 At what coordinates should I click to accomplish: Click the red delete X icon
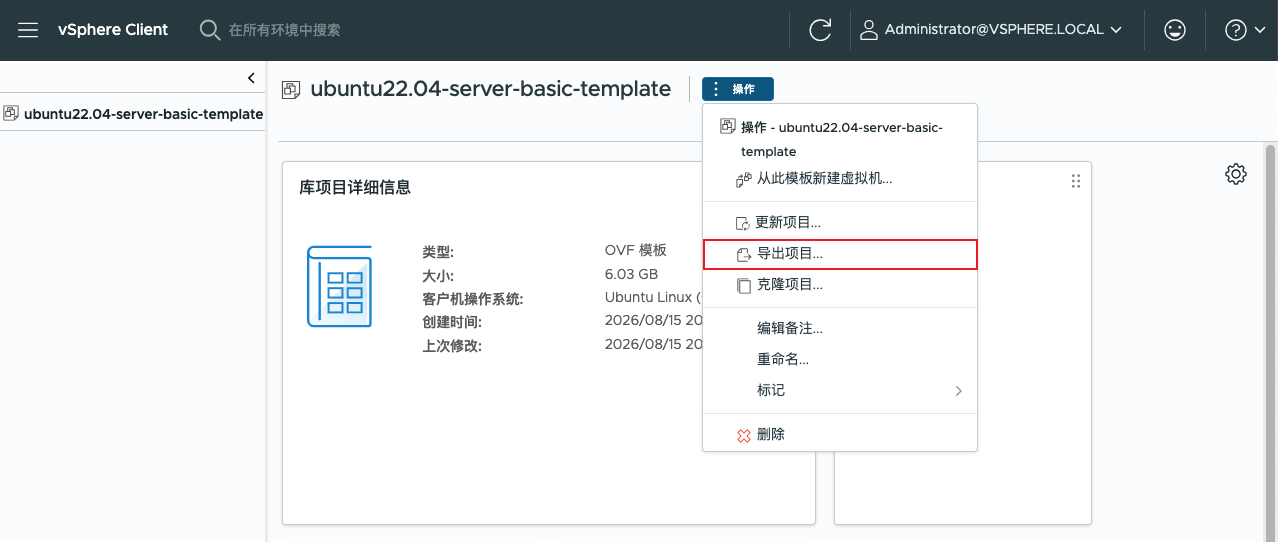click(x=743, y=435)
